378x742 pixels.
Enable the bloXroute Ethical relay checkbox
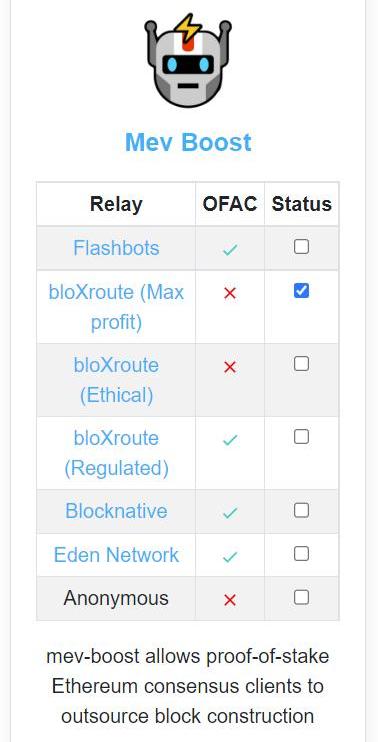[x=301, y=363]
